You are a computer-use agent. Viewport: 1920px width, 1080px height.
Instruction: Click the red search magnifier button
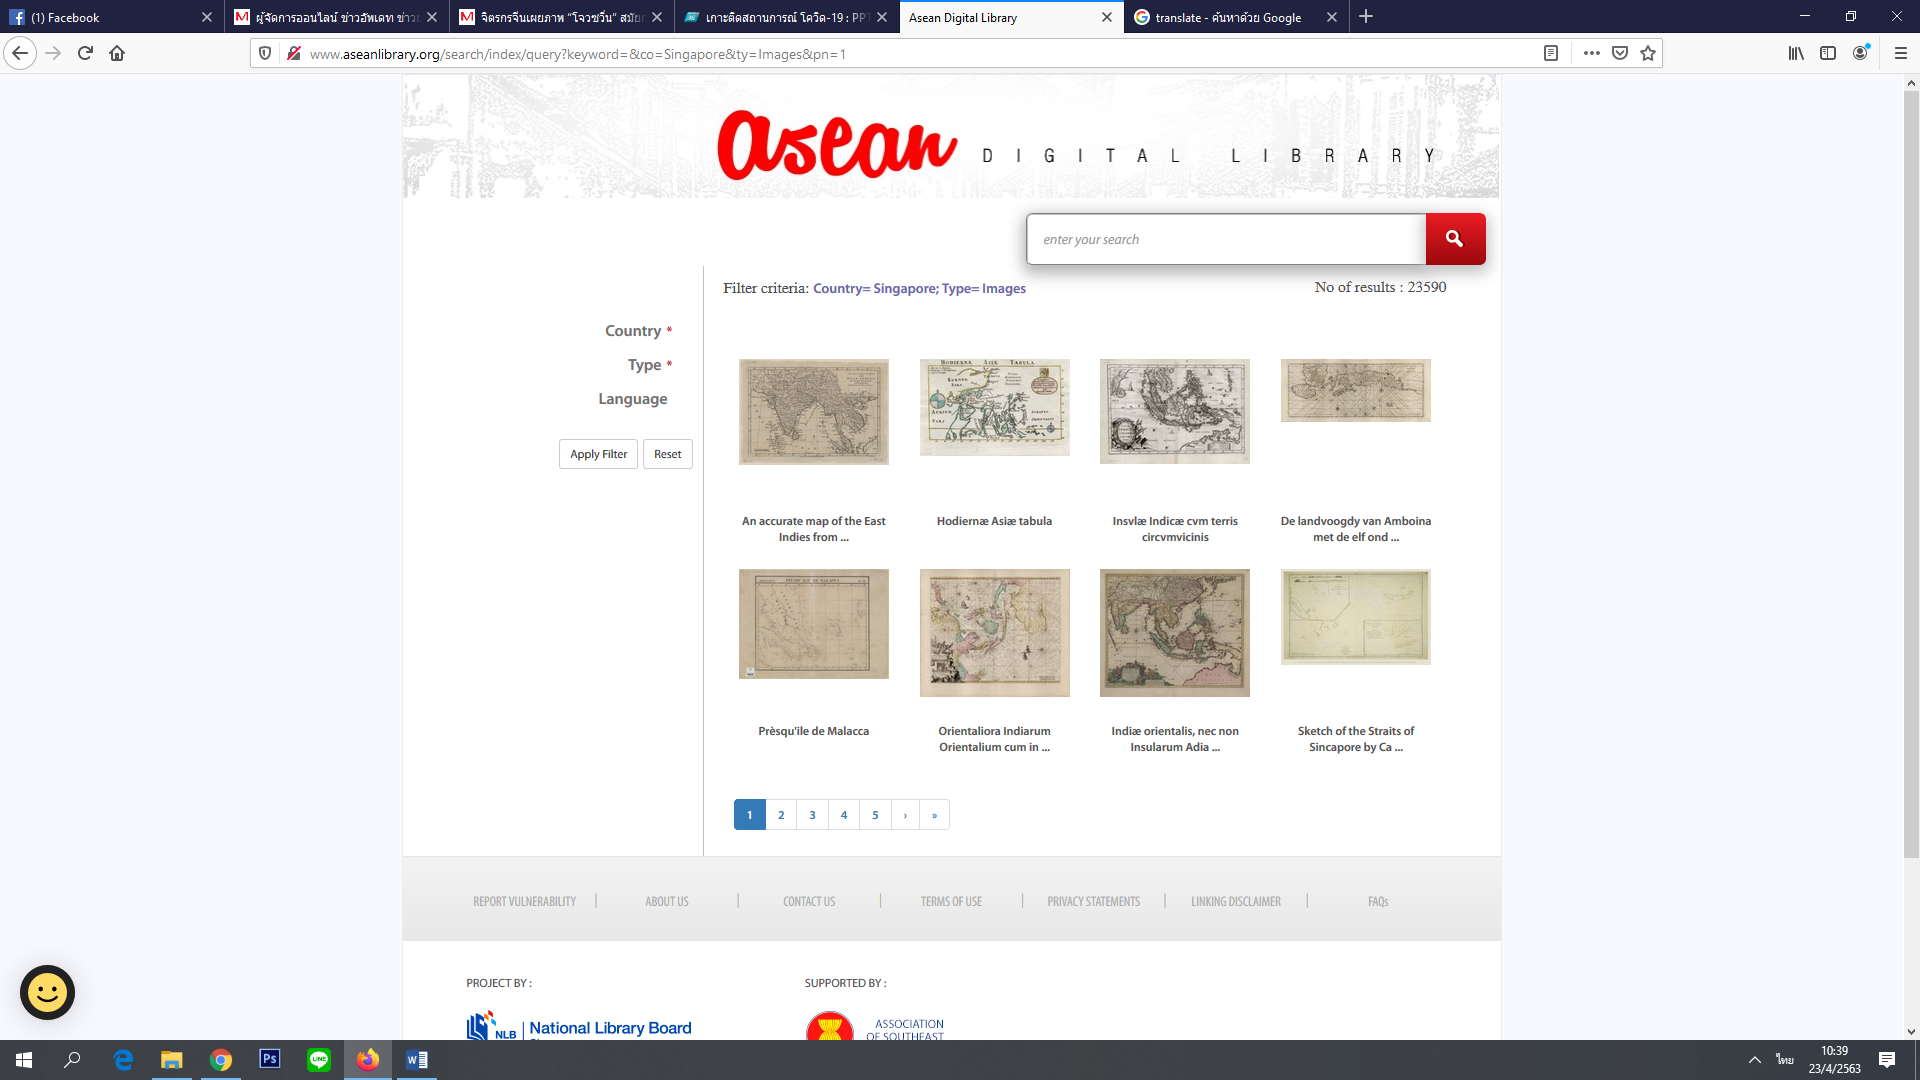(1454, 239)
